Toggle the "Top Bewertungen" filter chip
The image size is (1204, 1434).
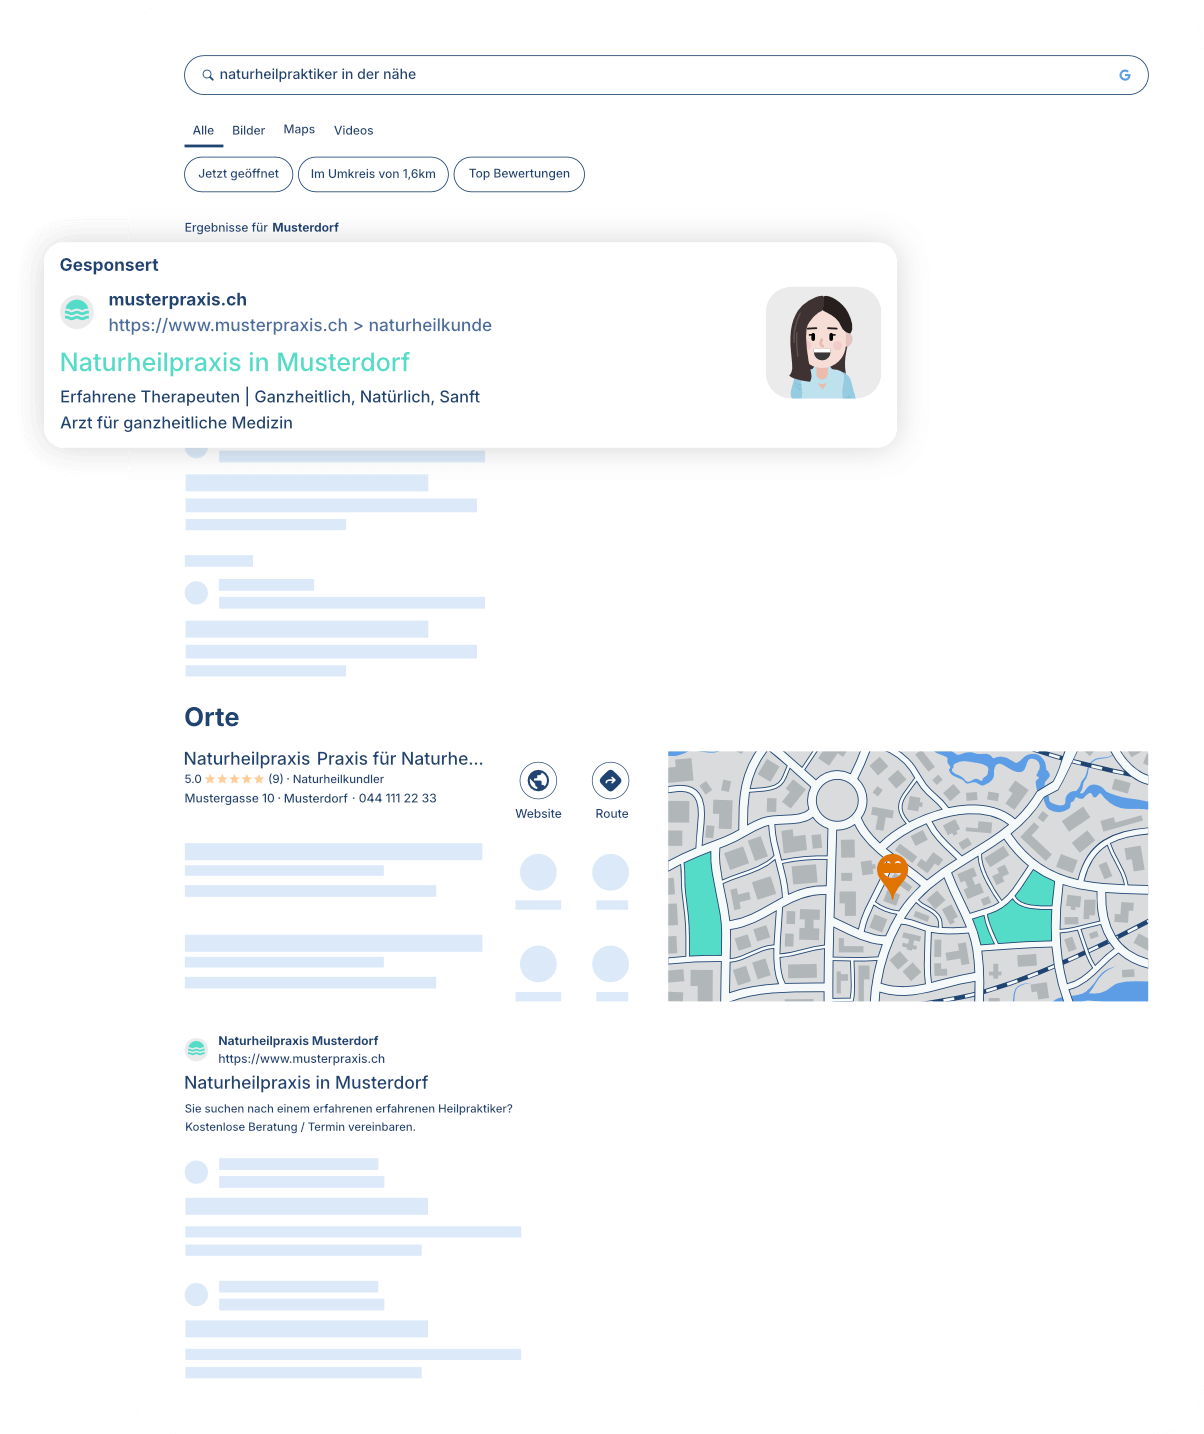click(519, 174)
